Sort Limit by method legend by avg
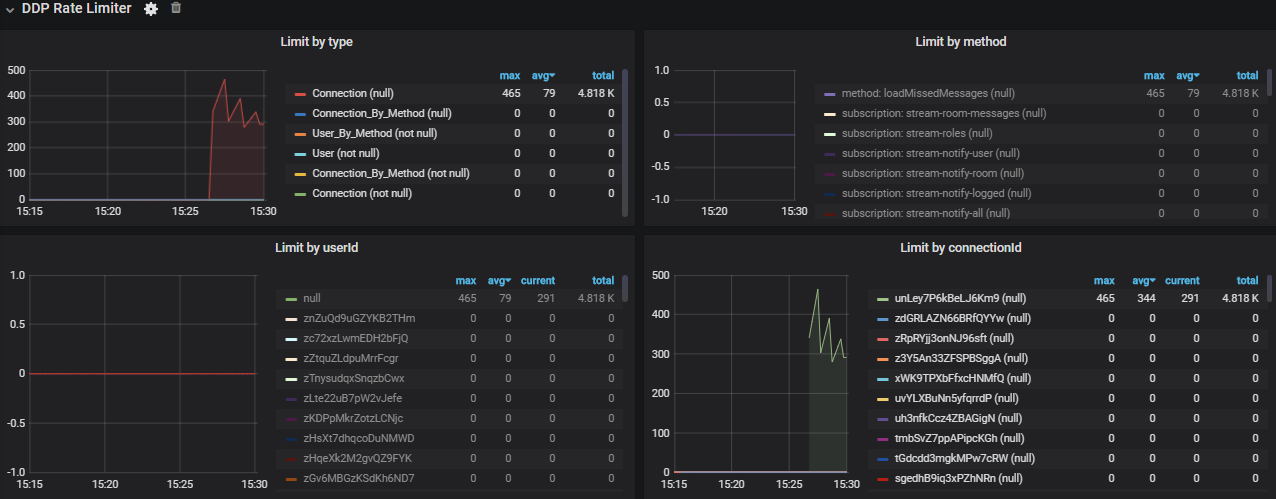1276x499 pixels. tap(1187, 75)
